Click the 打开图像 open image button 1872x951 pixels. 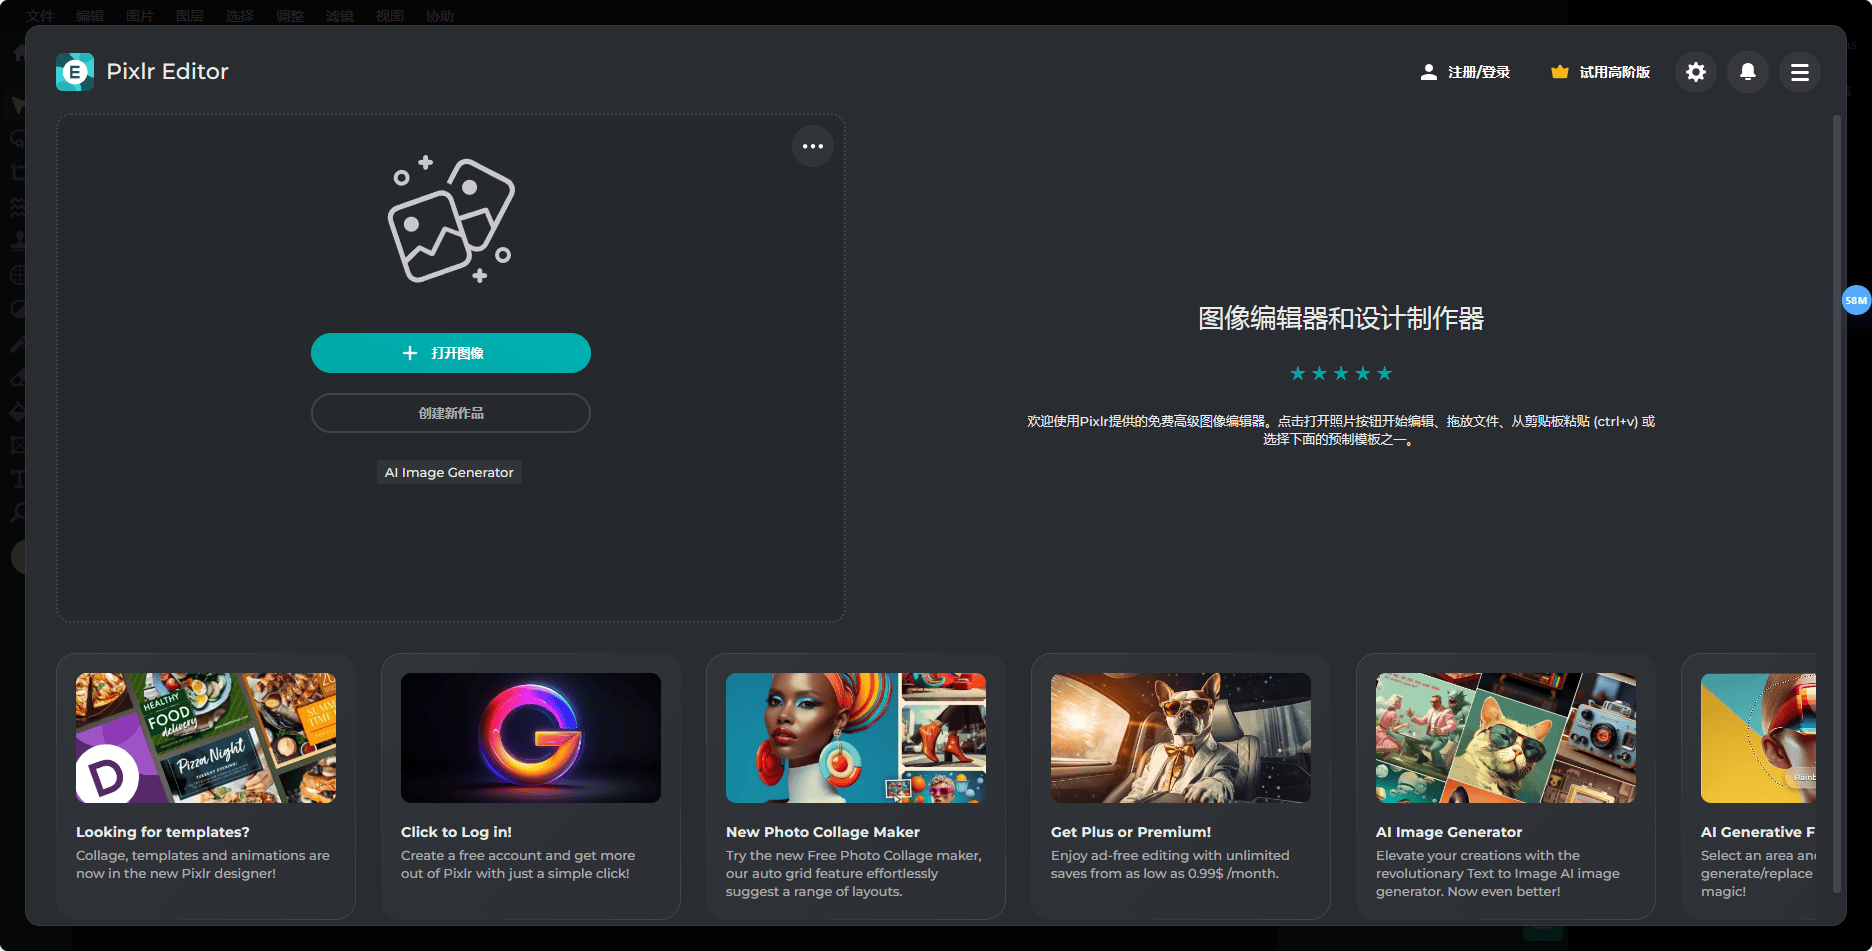pyautogui.click(x=451, y=353)
